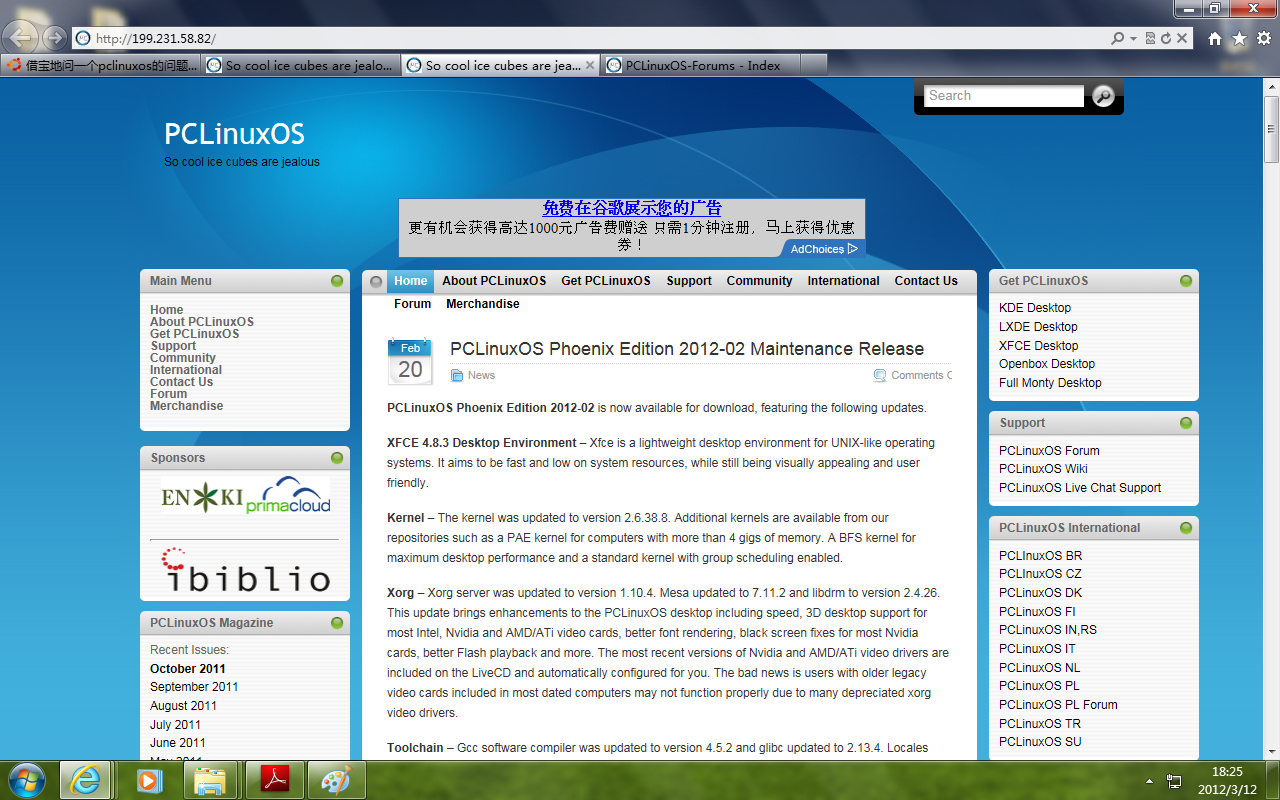Screen dimensions: 1280x800
Task: Open Forum in the top navigation bar
Action: (412, 304)
